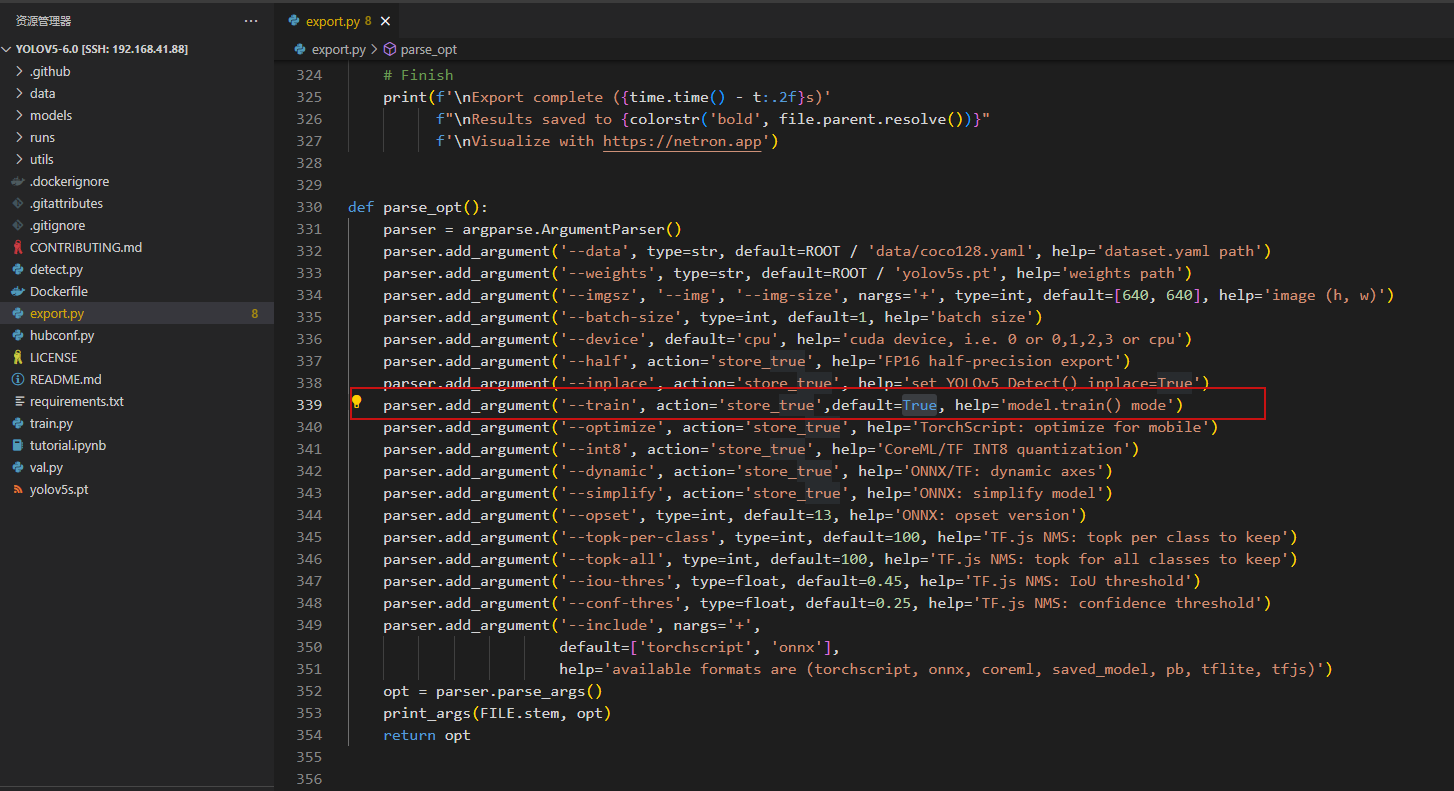The image size is (1454, 791).
Task: Open hubconf.py from the explorer
Action: pyautogui.click(x=137, y=335)
